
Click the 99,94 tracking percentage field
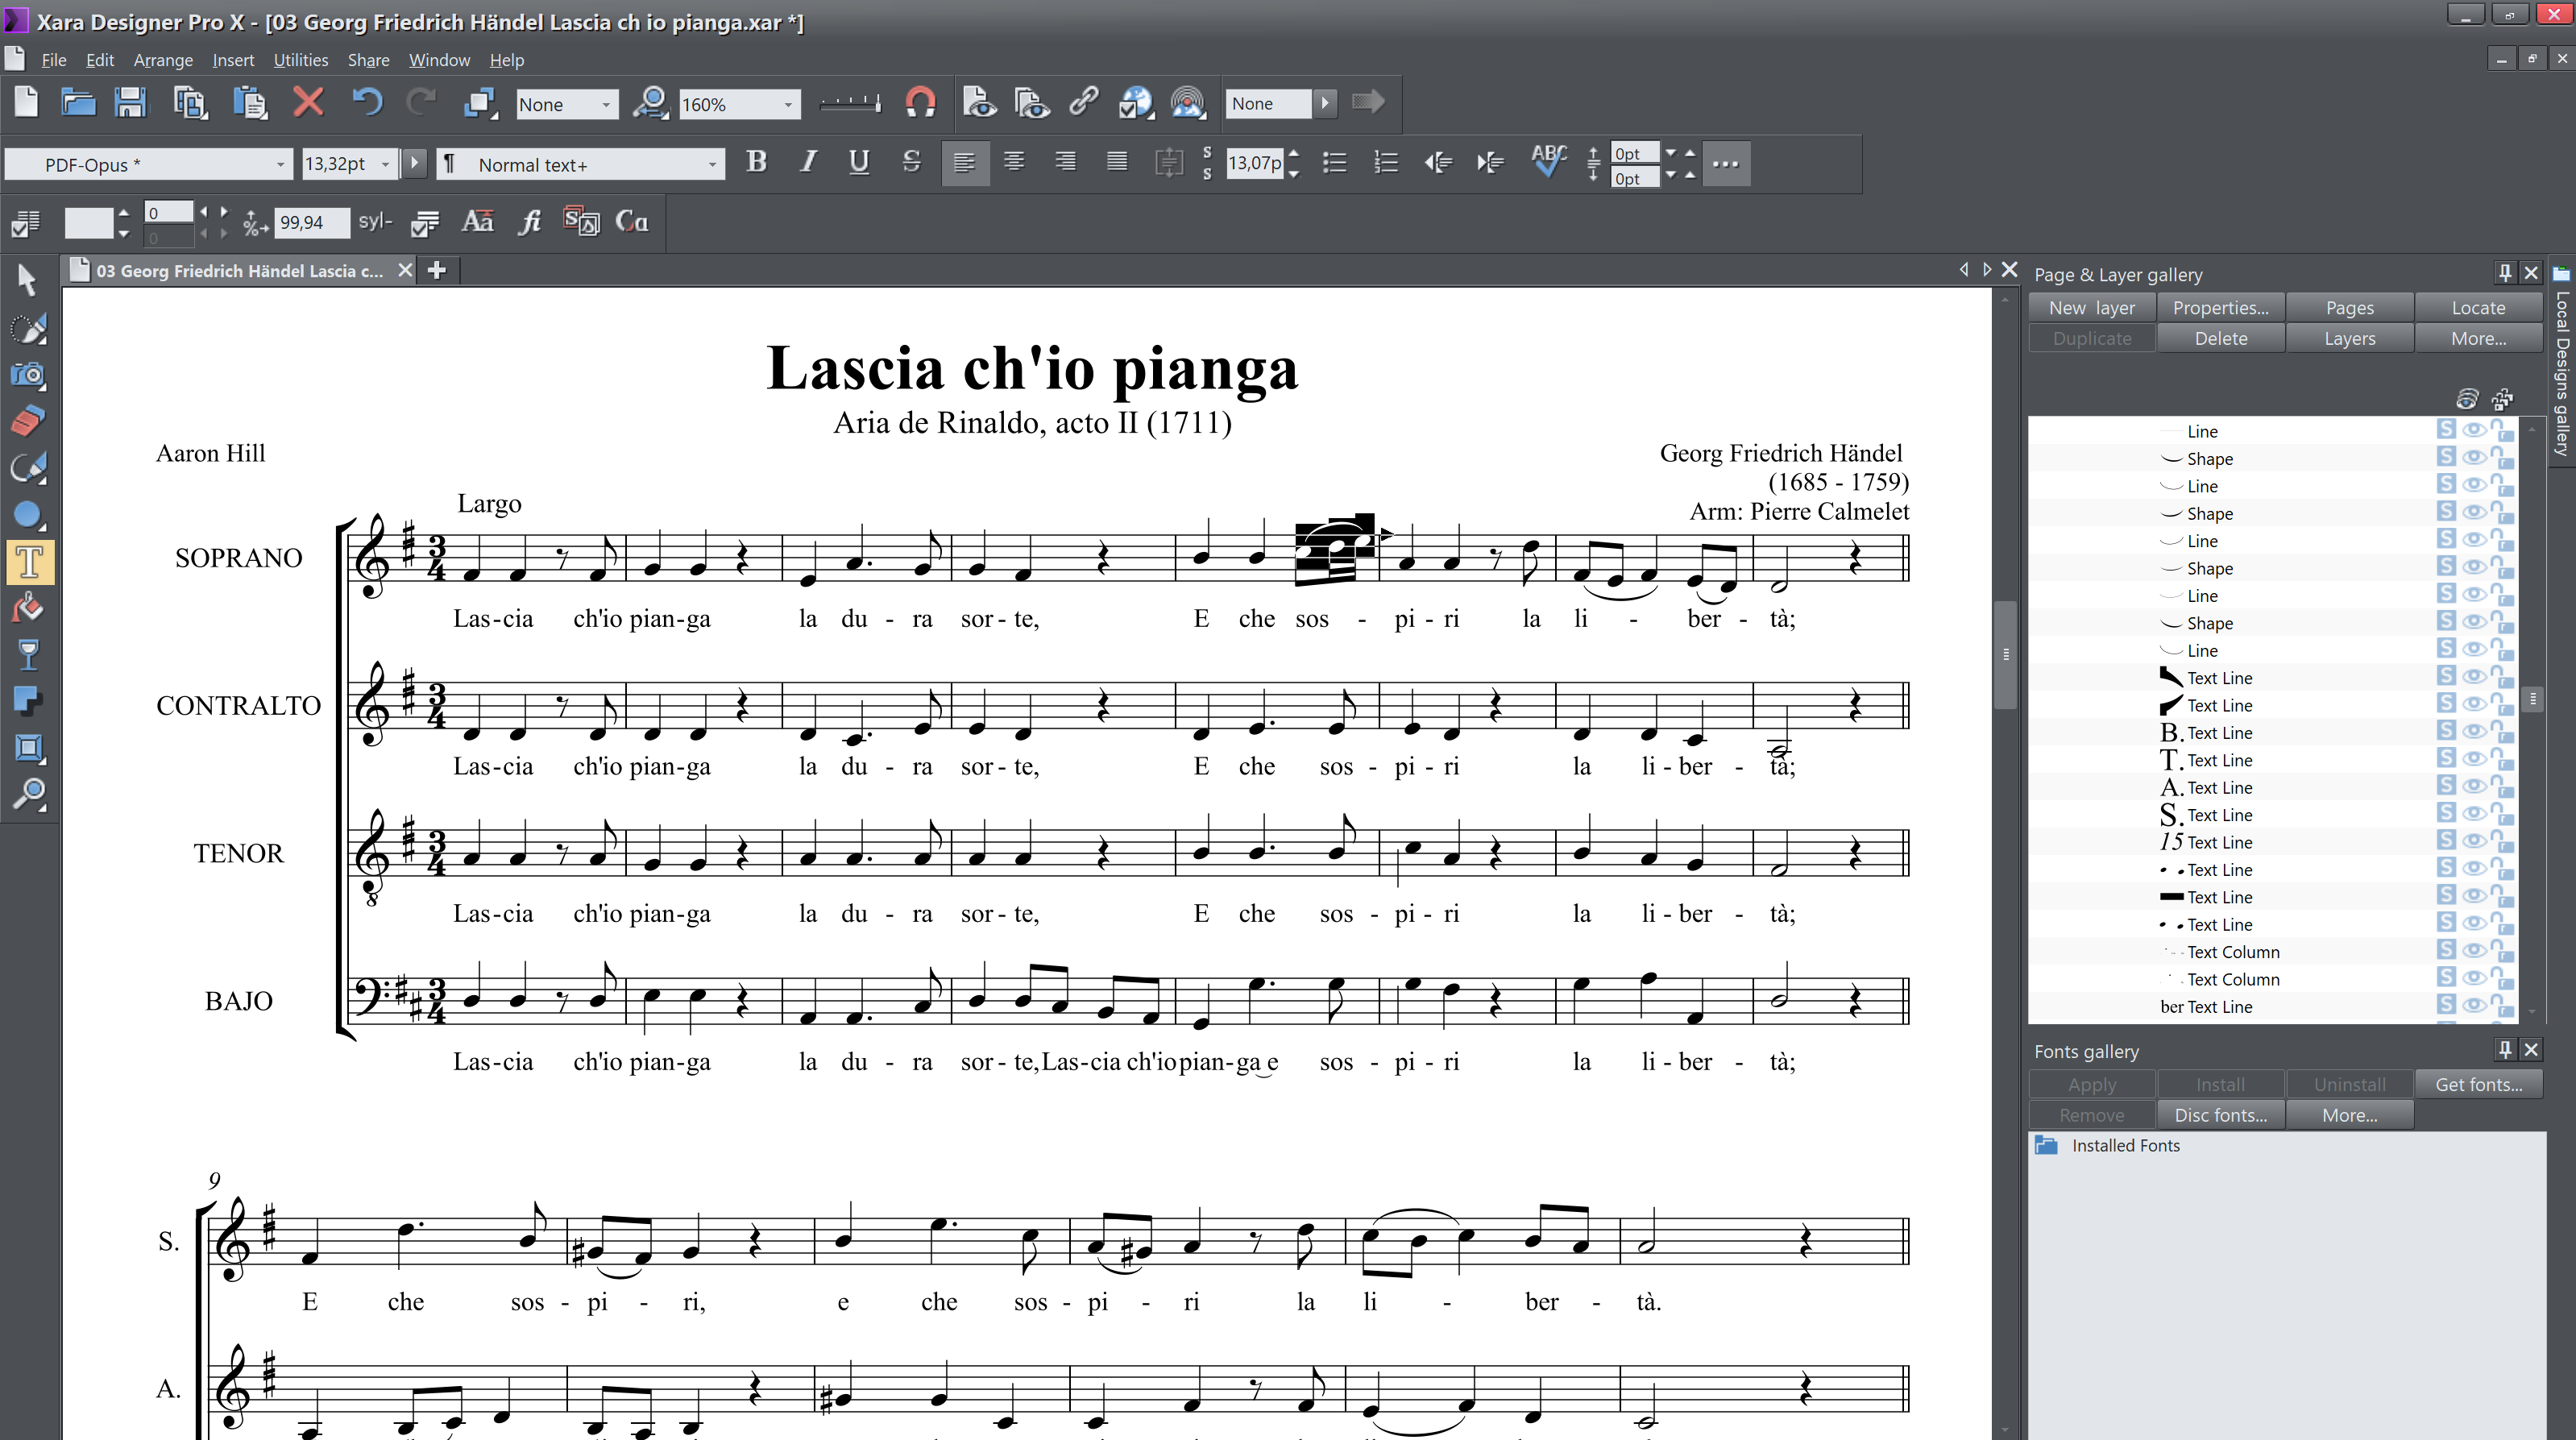(311, 222)
